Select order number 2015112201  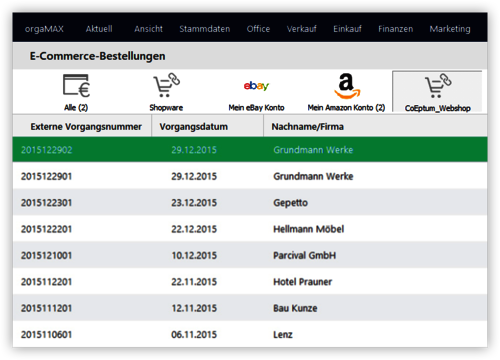(x=46, y=282)
